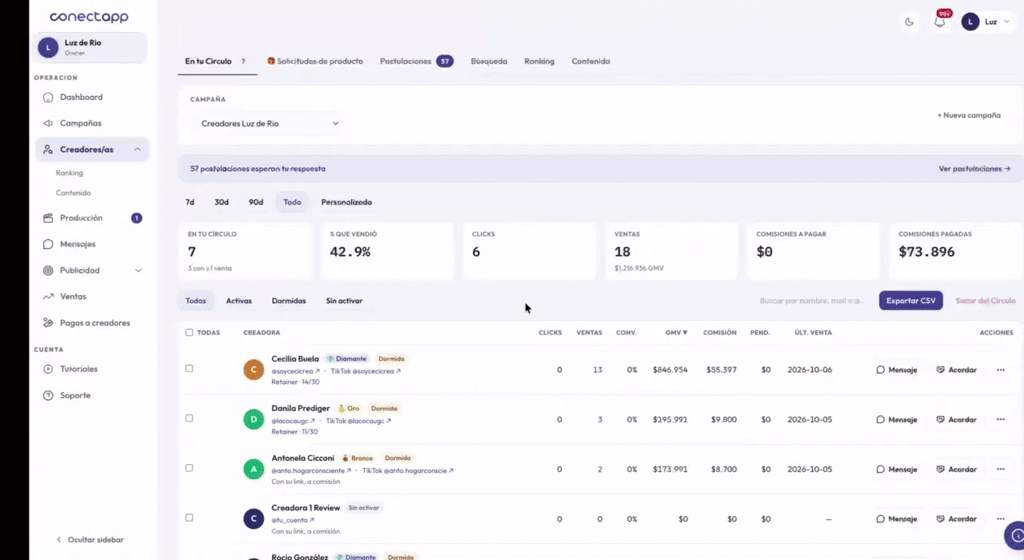Screen dimensions: 1024x560
Task: Filter by Dormidas creators
Action: point(289,301)
